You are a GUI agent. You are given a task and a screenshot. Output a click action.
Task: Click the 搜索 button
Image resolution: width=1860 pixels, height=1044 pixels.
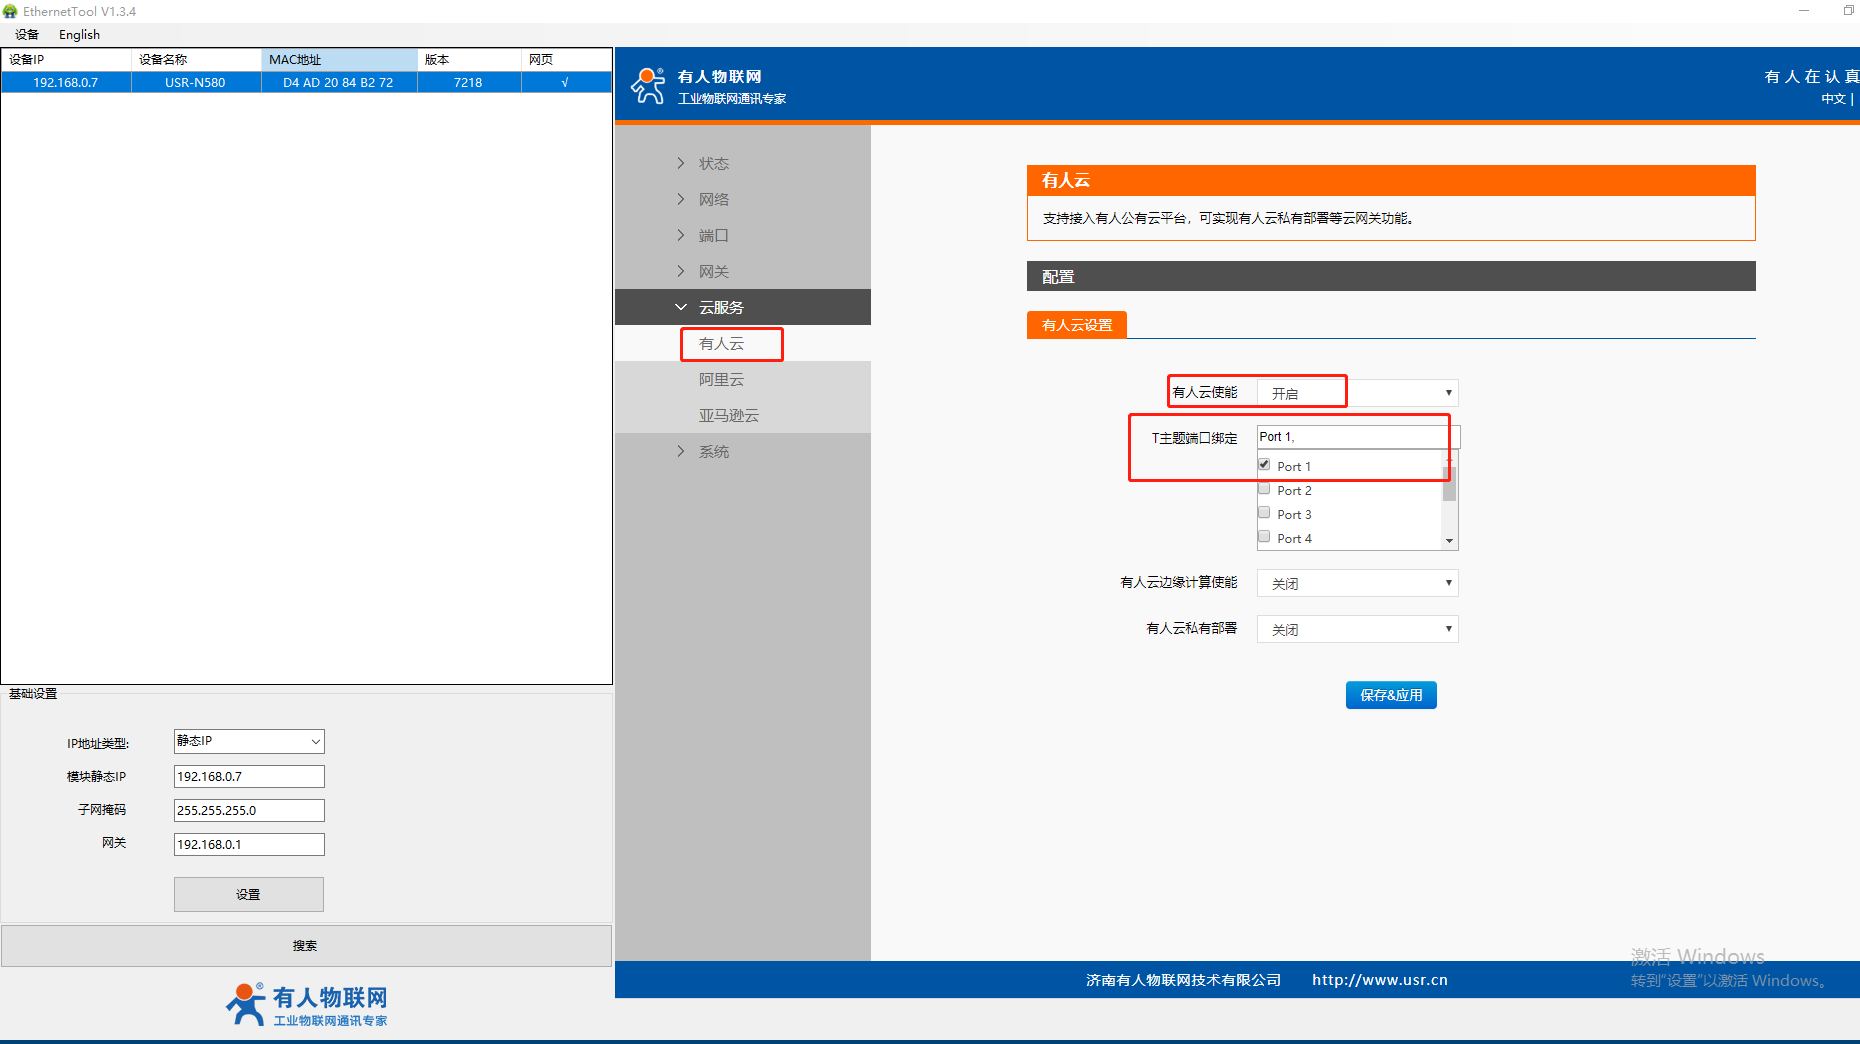(x=306, y=946)
